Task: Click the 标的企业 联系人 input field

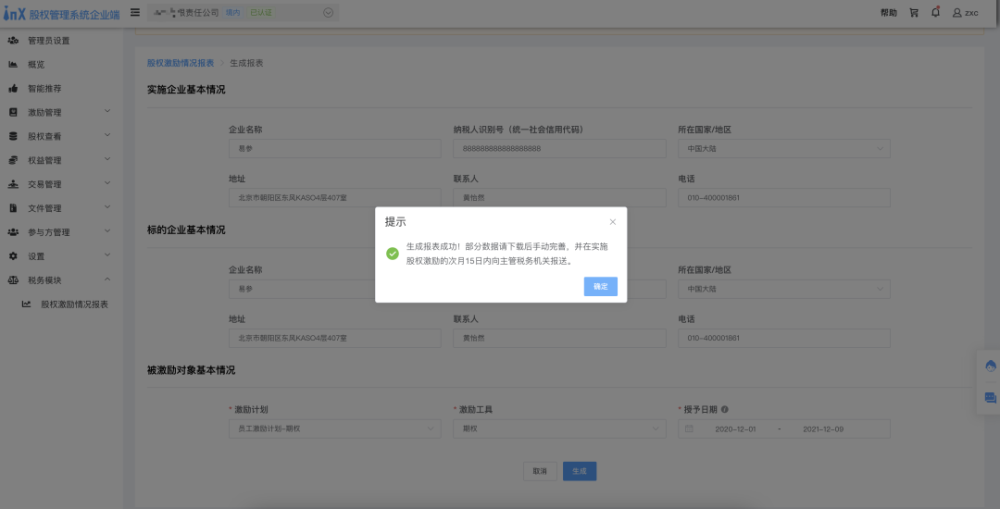Action: [x=559, y=338]
